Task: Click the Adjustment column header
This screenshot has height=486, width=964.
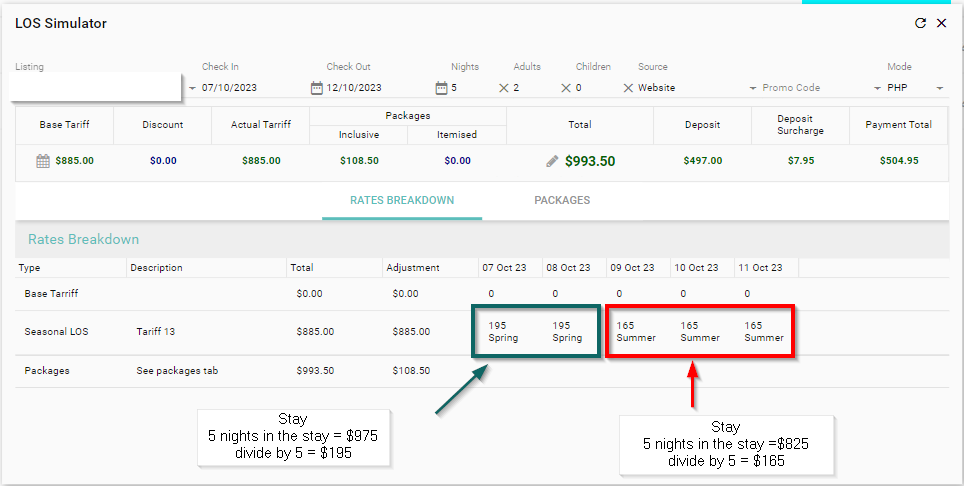Action: tap(412, 268)
